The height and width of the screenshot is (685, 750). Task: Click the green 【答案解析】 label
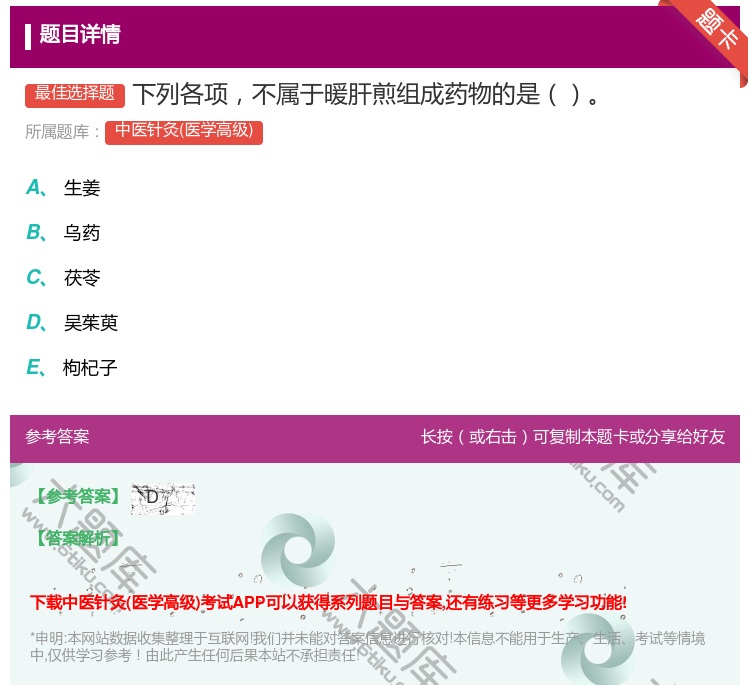pyautogui.click(x=78, y=538)
